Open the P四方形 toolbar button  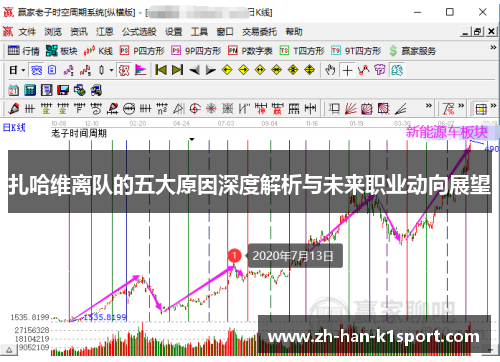(x=142, y=51)
